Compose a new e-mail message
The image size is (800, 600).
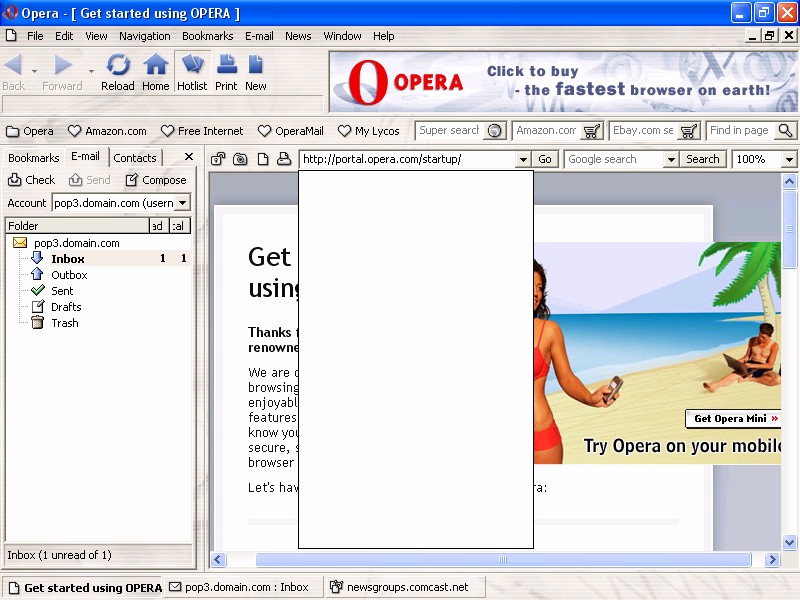point(156,180)
